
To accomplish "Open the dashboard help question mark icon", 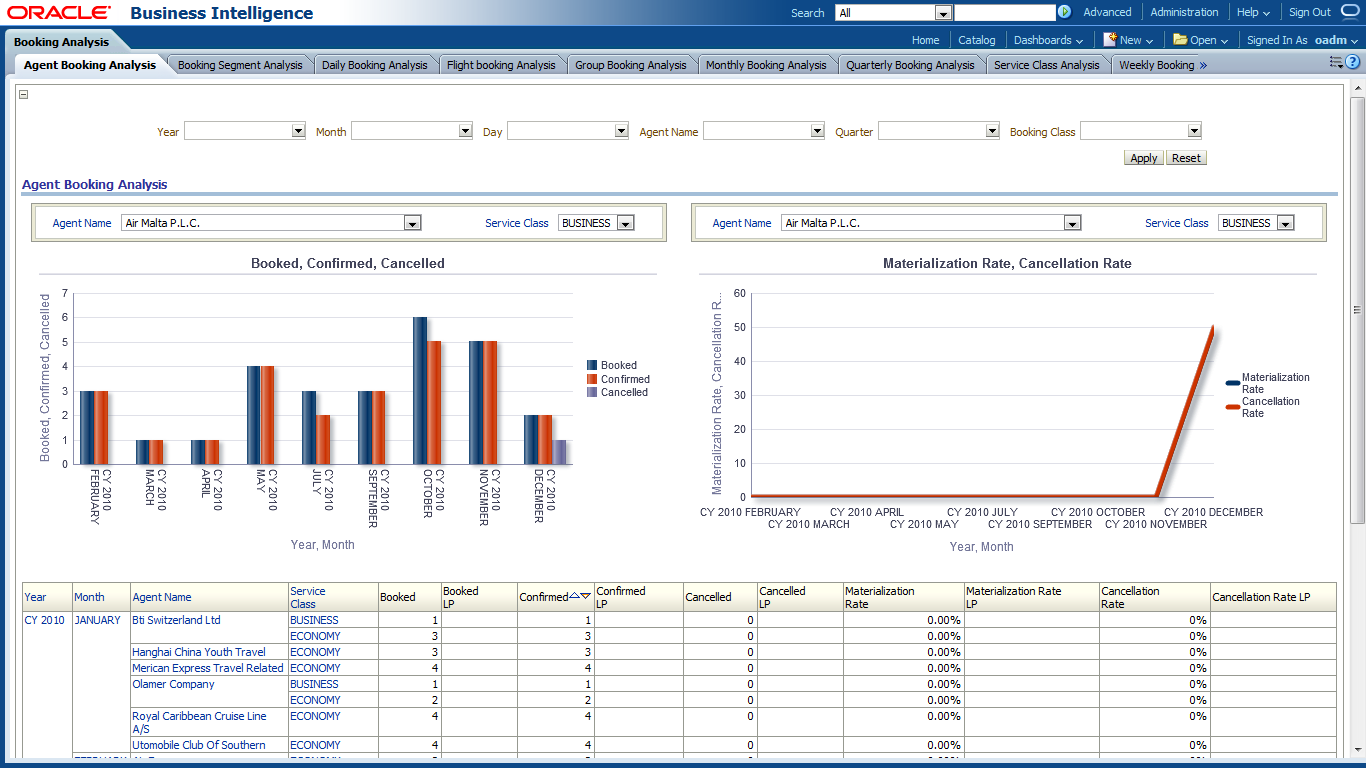I will point(1353,62).
